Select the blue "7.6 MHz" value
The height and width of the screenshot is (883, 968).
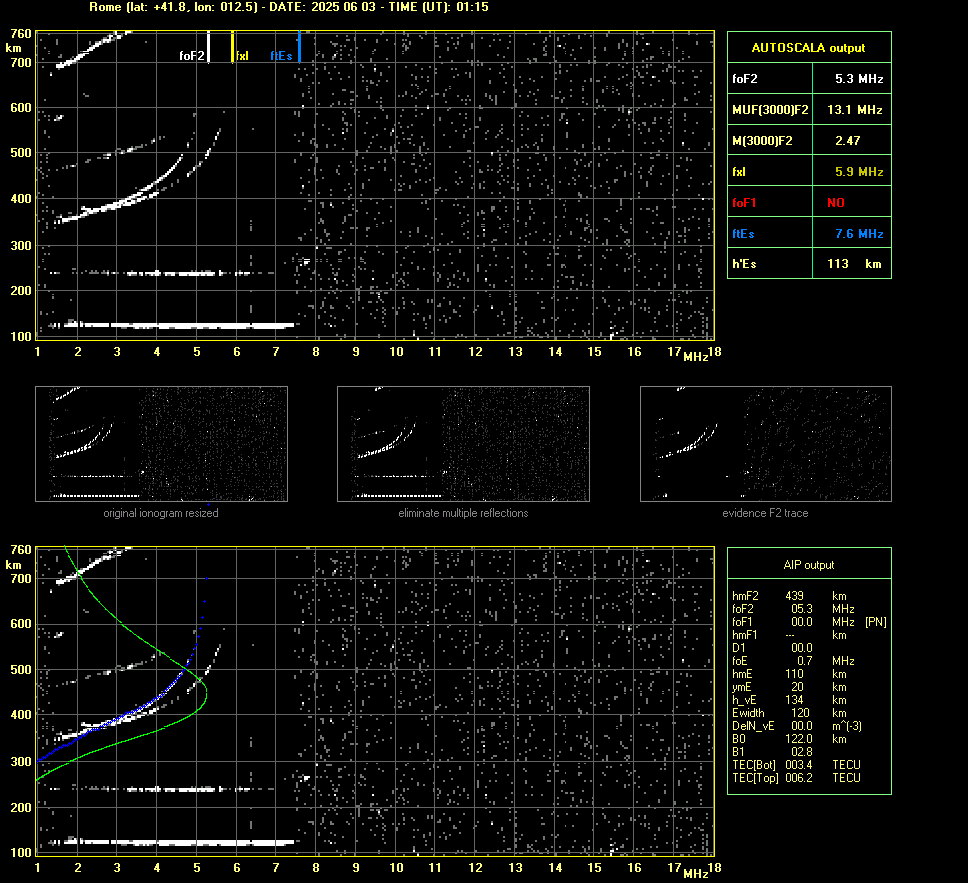click(859, 233)
